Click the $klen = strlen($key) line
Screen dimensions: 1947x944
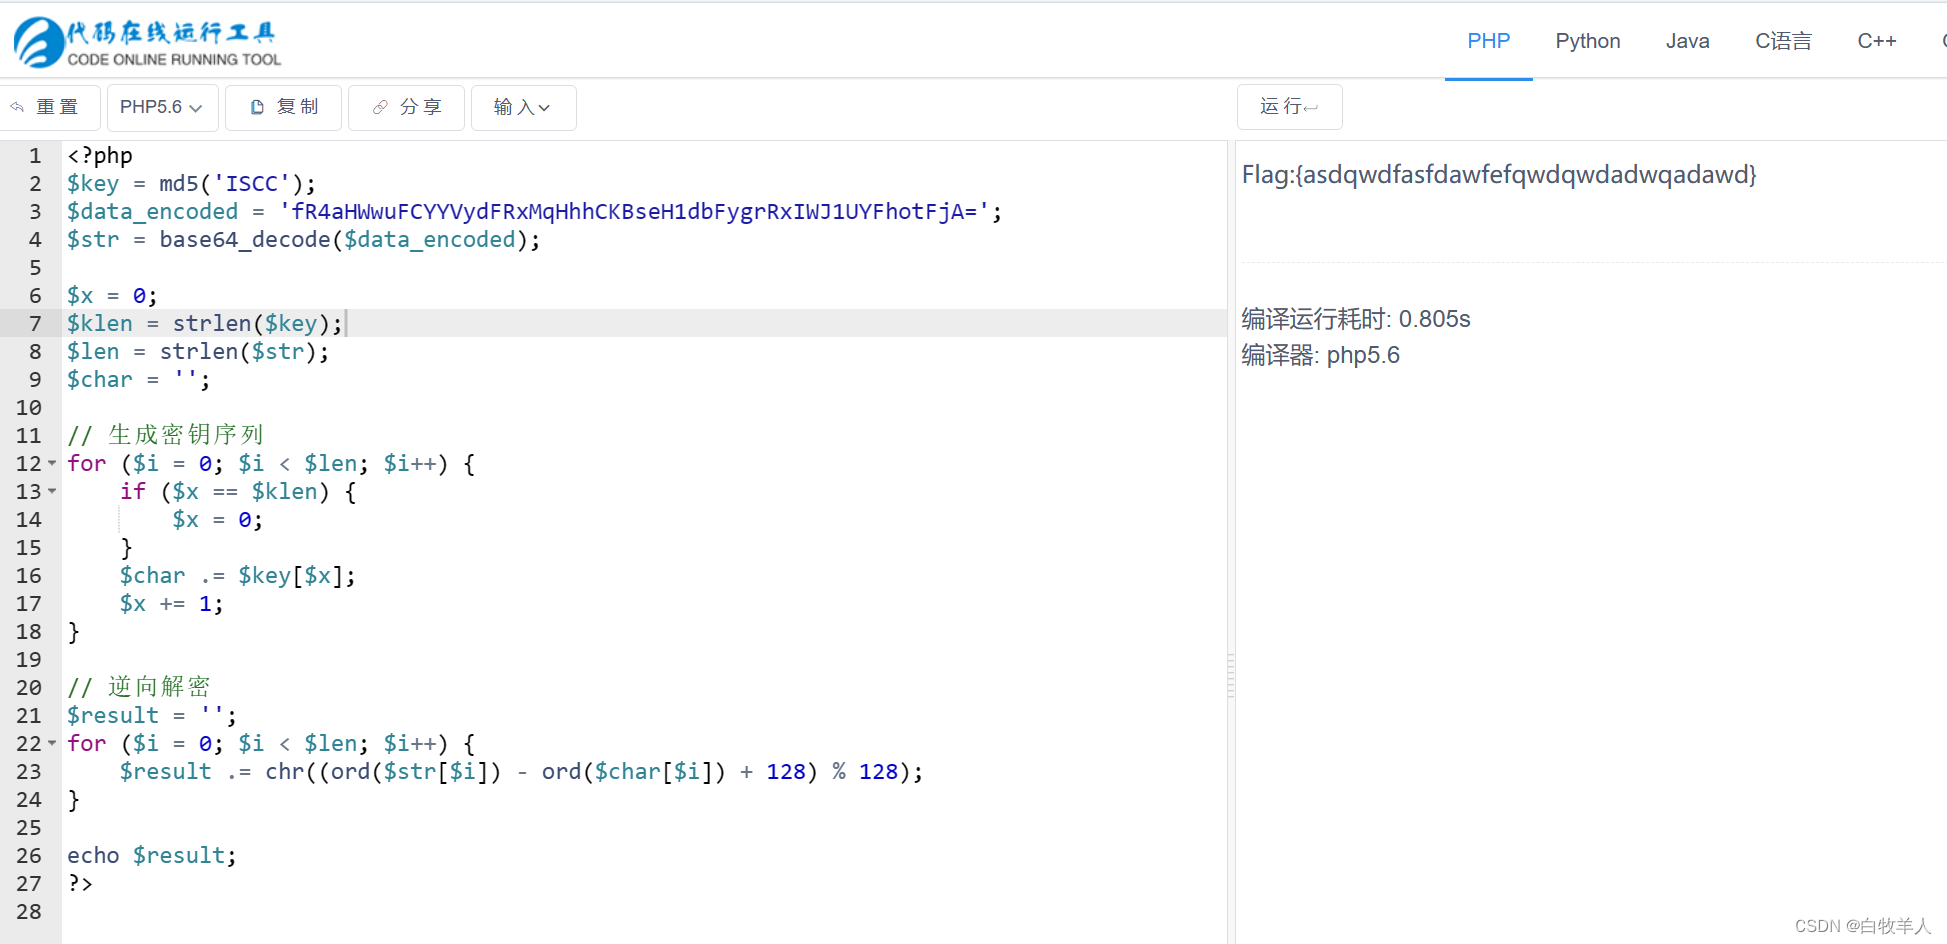coord(205,323)
